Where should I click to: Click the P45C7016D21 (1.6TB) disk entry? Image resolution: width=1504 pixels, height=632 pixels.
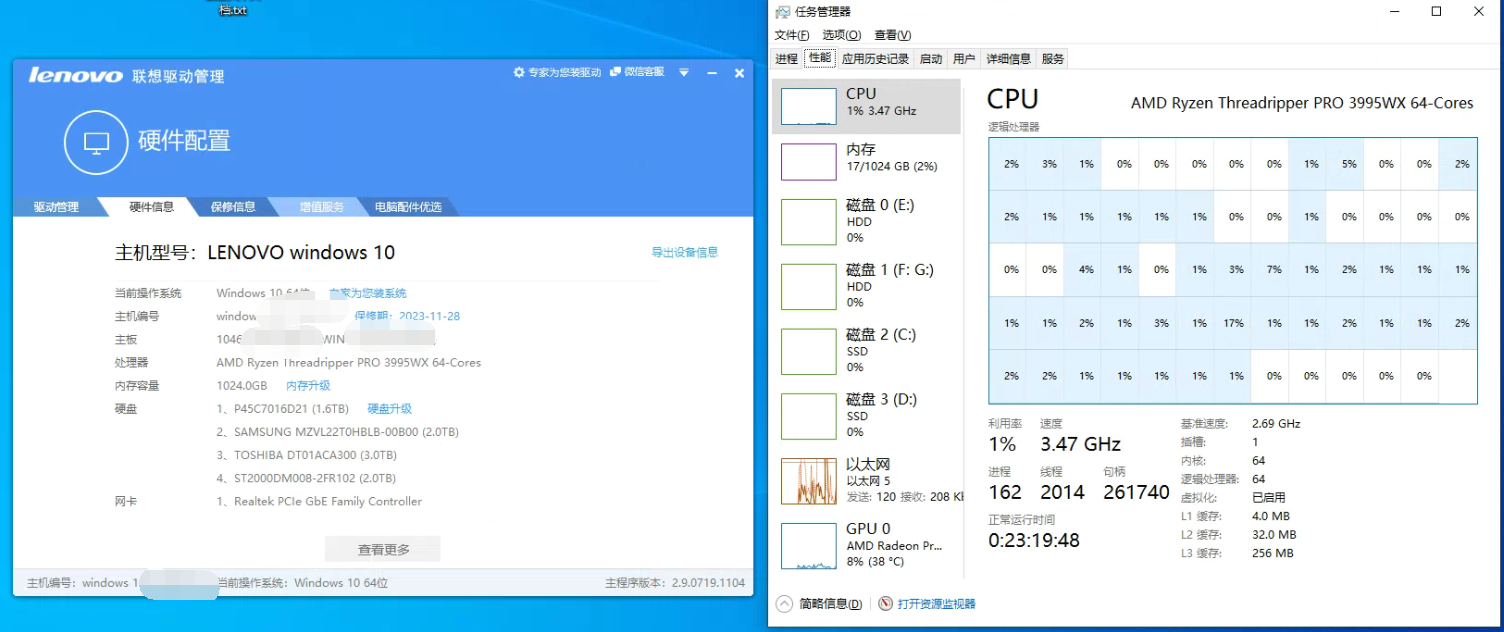click(x=283, y=409)
